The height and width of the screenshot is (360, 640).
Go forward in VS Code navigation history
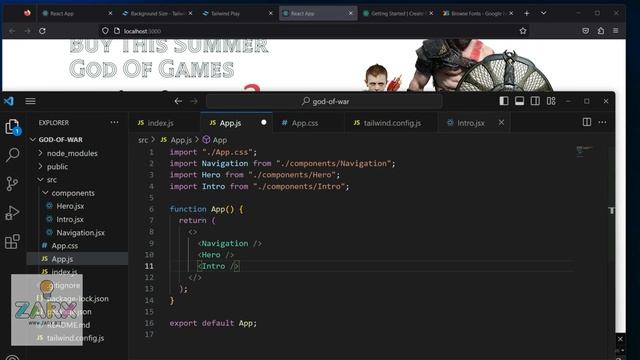click(194, 101)
